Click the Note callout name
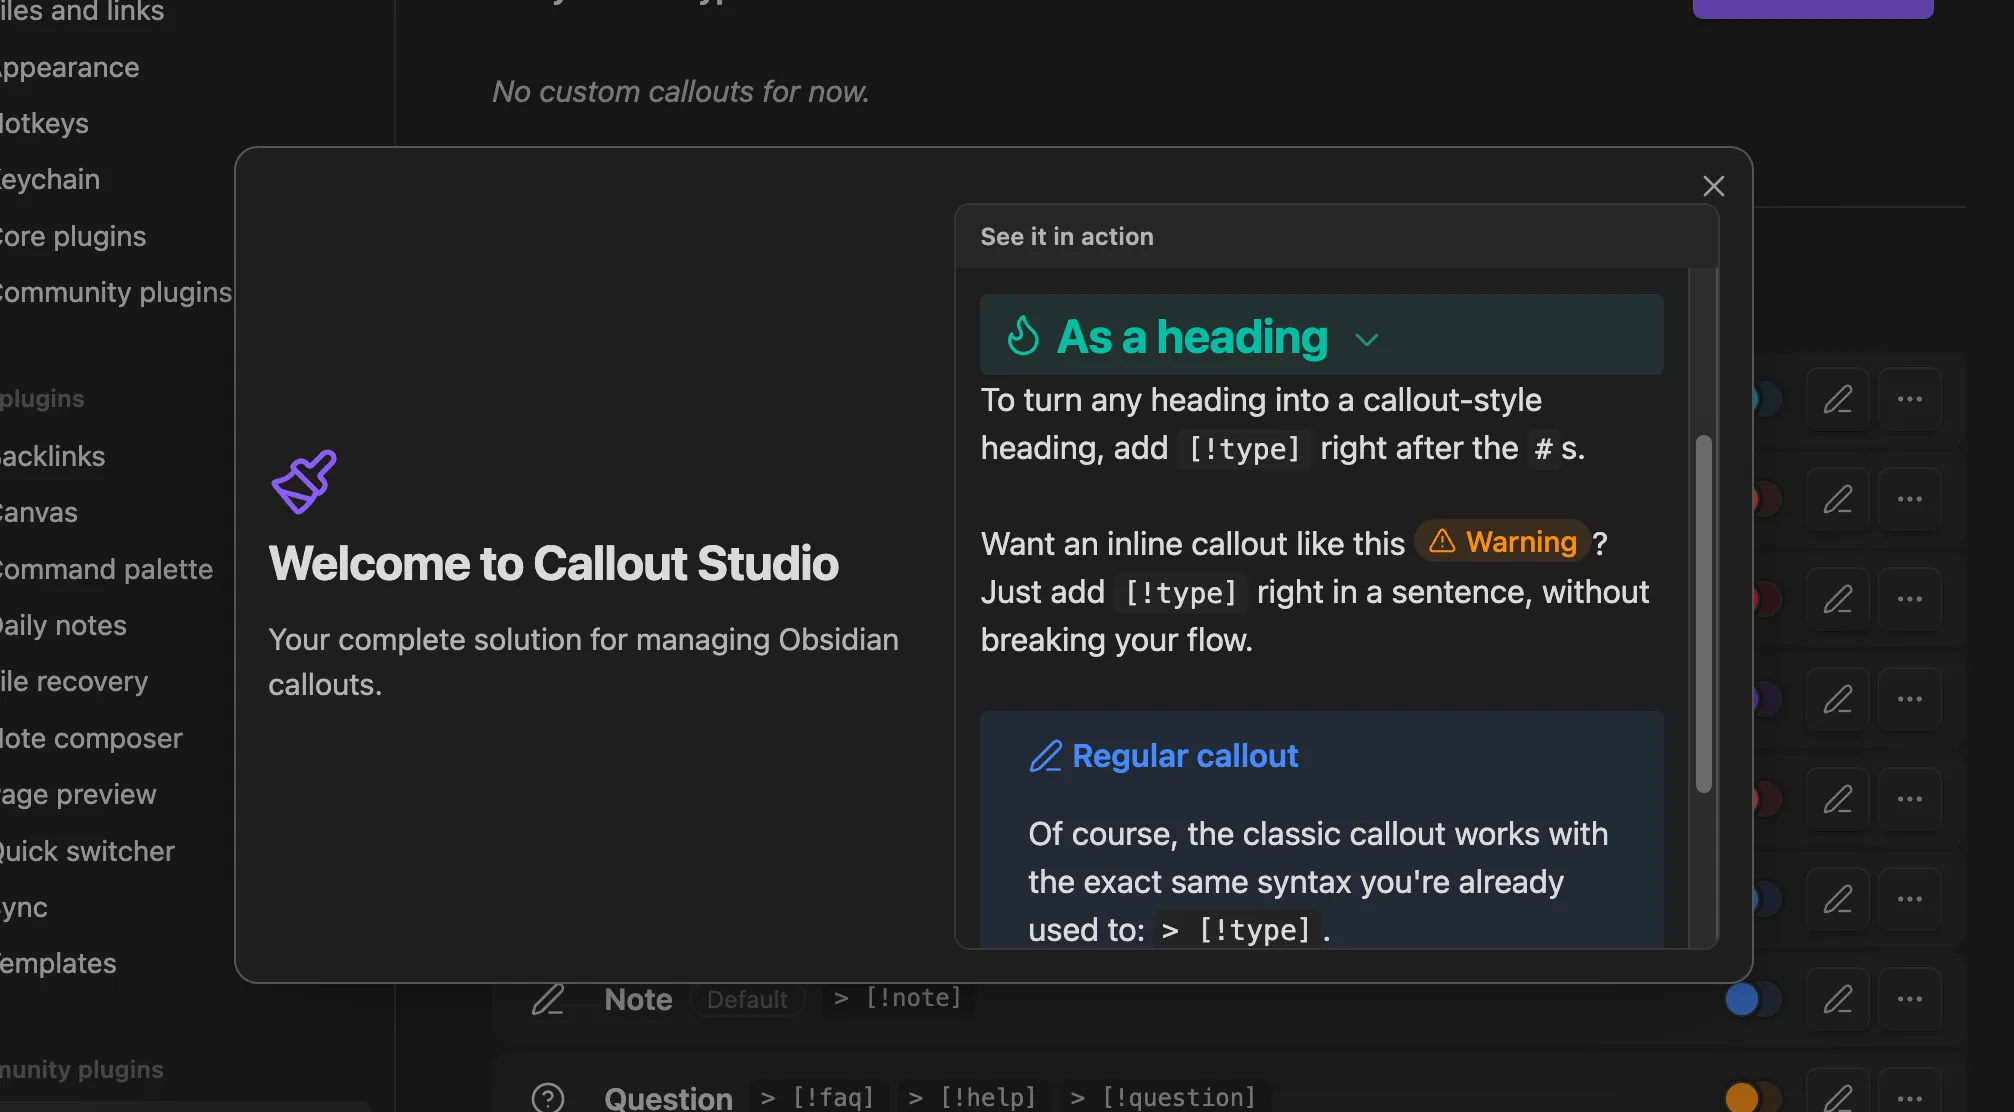 click(638, 999)
